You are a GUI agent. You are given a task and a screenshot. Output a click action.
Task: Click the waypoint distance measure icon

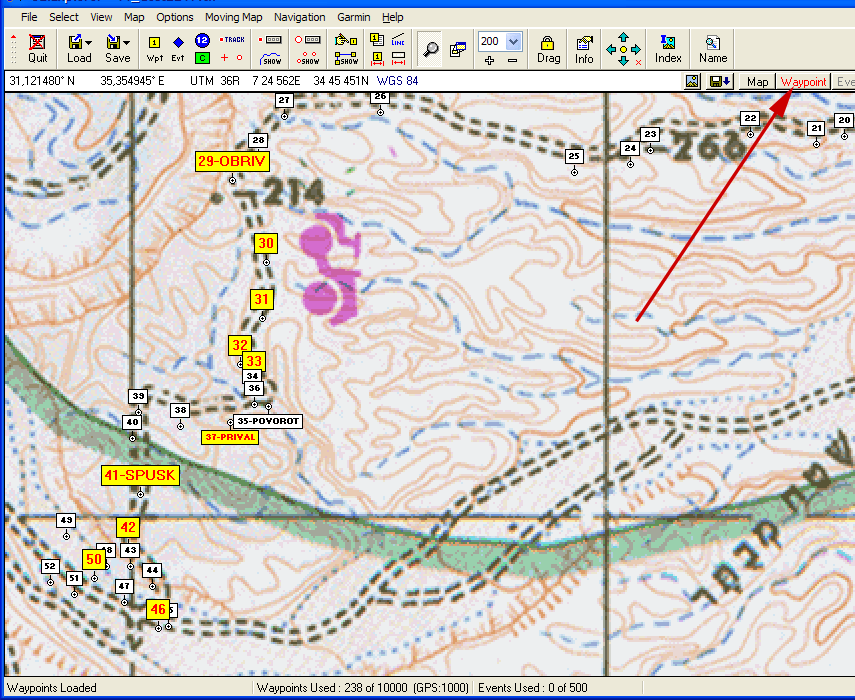pyautogui.click(x=377, y=58)
